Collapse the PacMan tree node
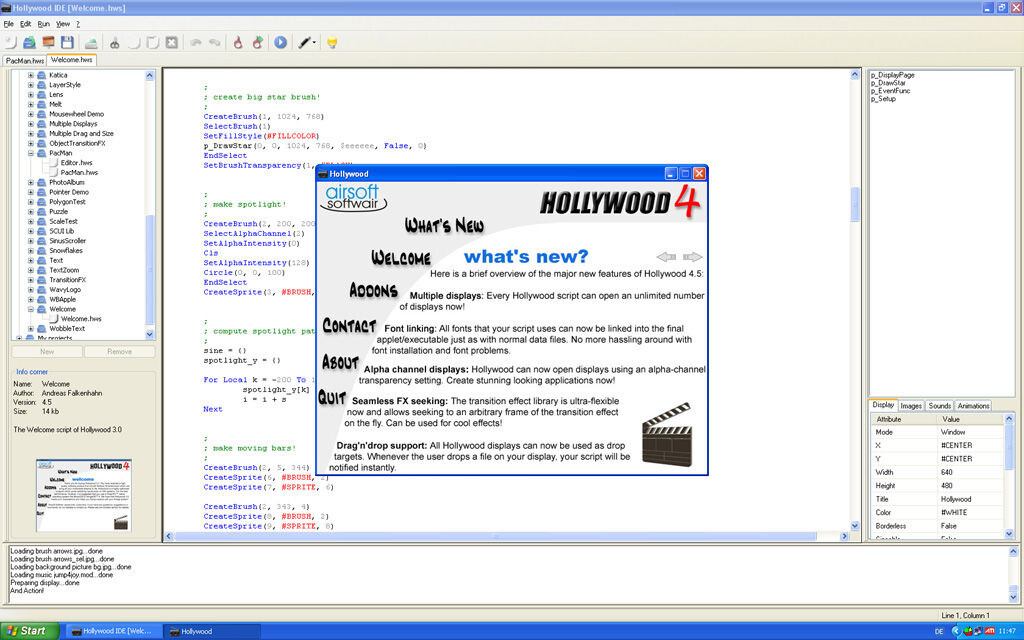The width and height of the screenshot is (1024, 640). [x=31, y=153]
